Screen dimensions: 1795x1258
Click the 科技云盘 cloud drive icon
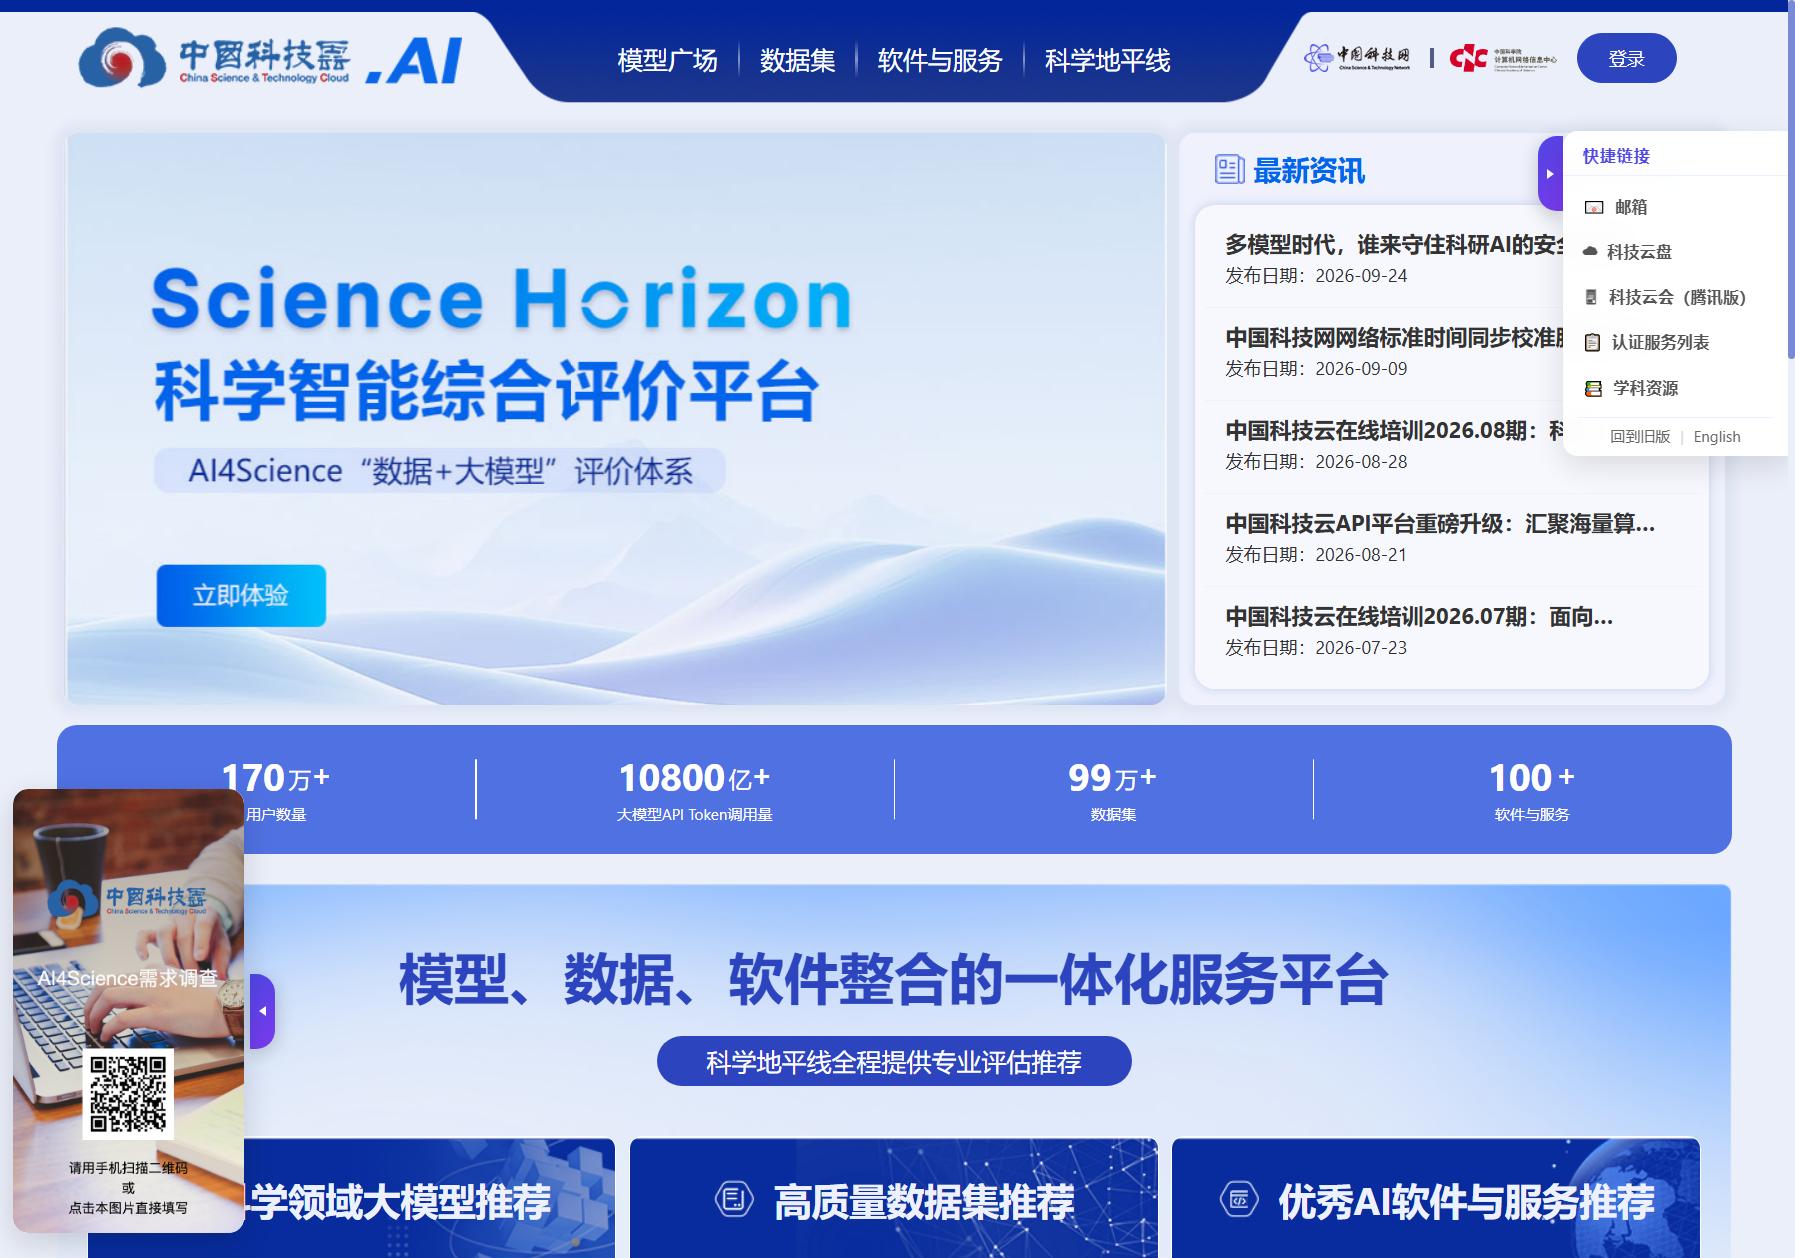[x=1590, y=252]
